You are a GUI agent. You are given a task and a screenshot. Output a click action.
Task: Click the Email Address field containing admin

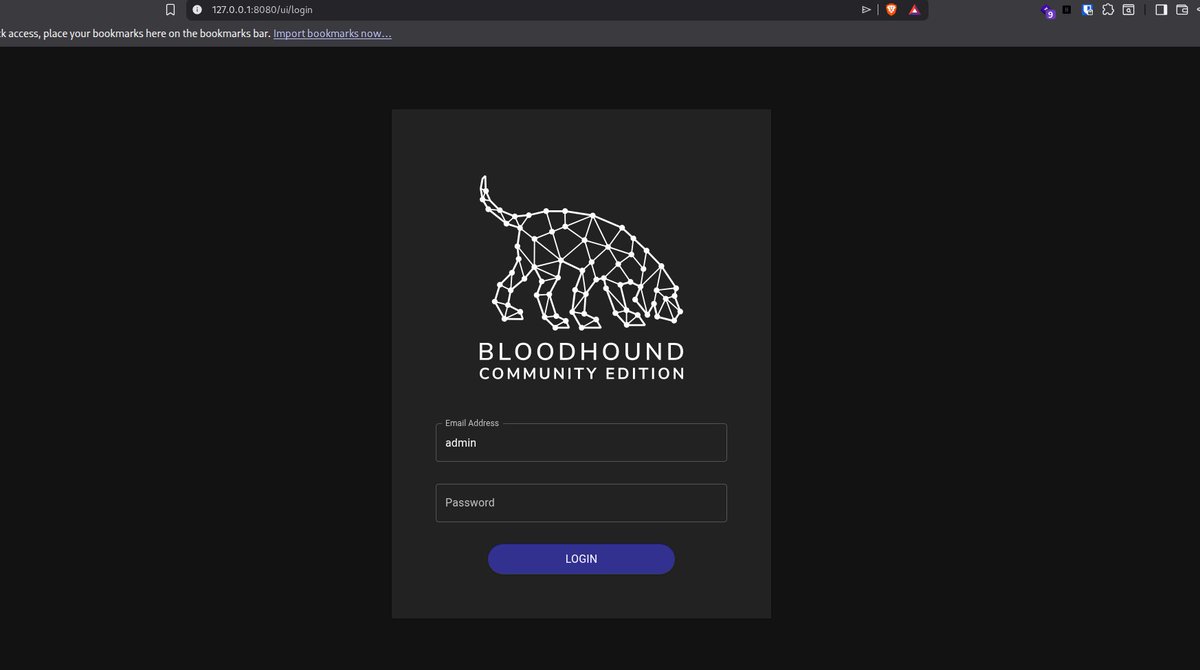coord(581,442)
